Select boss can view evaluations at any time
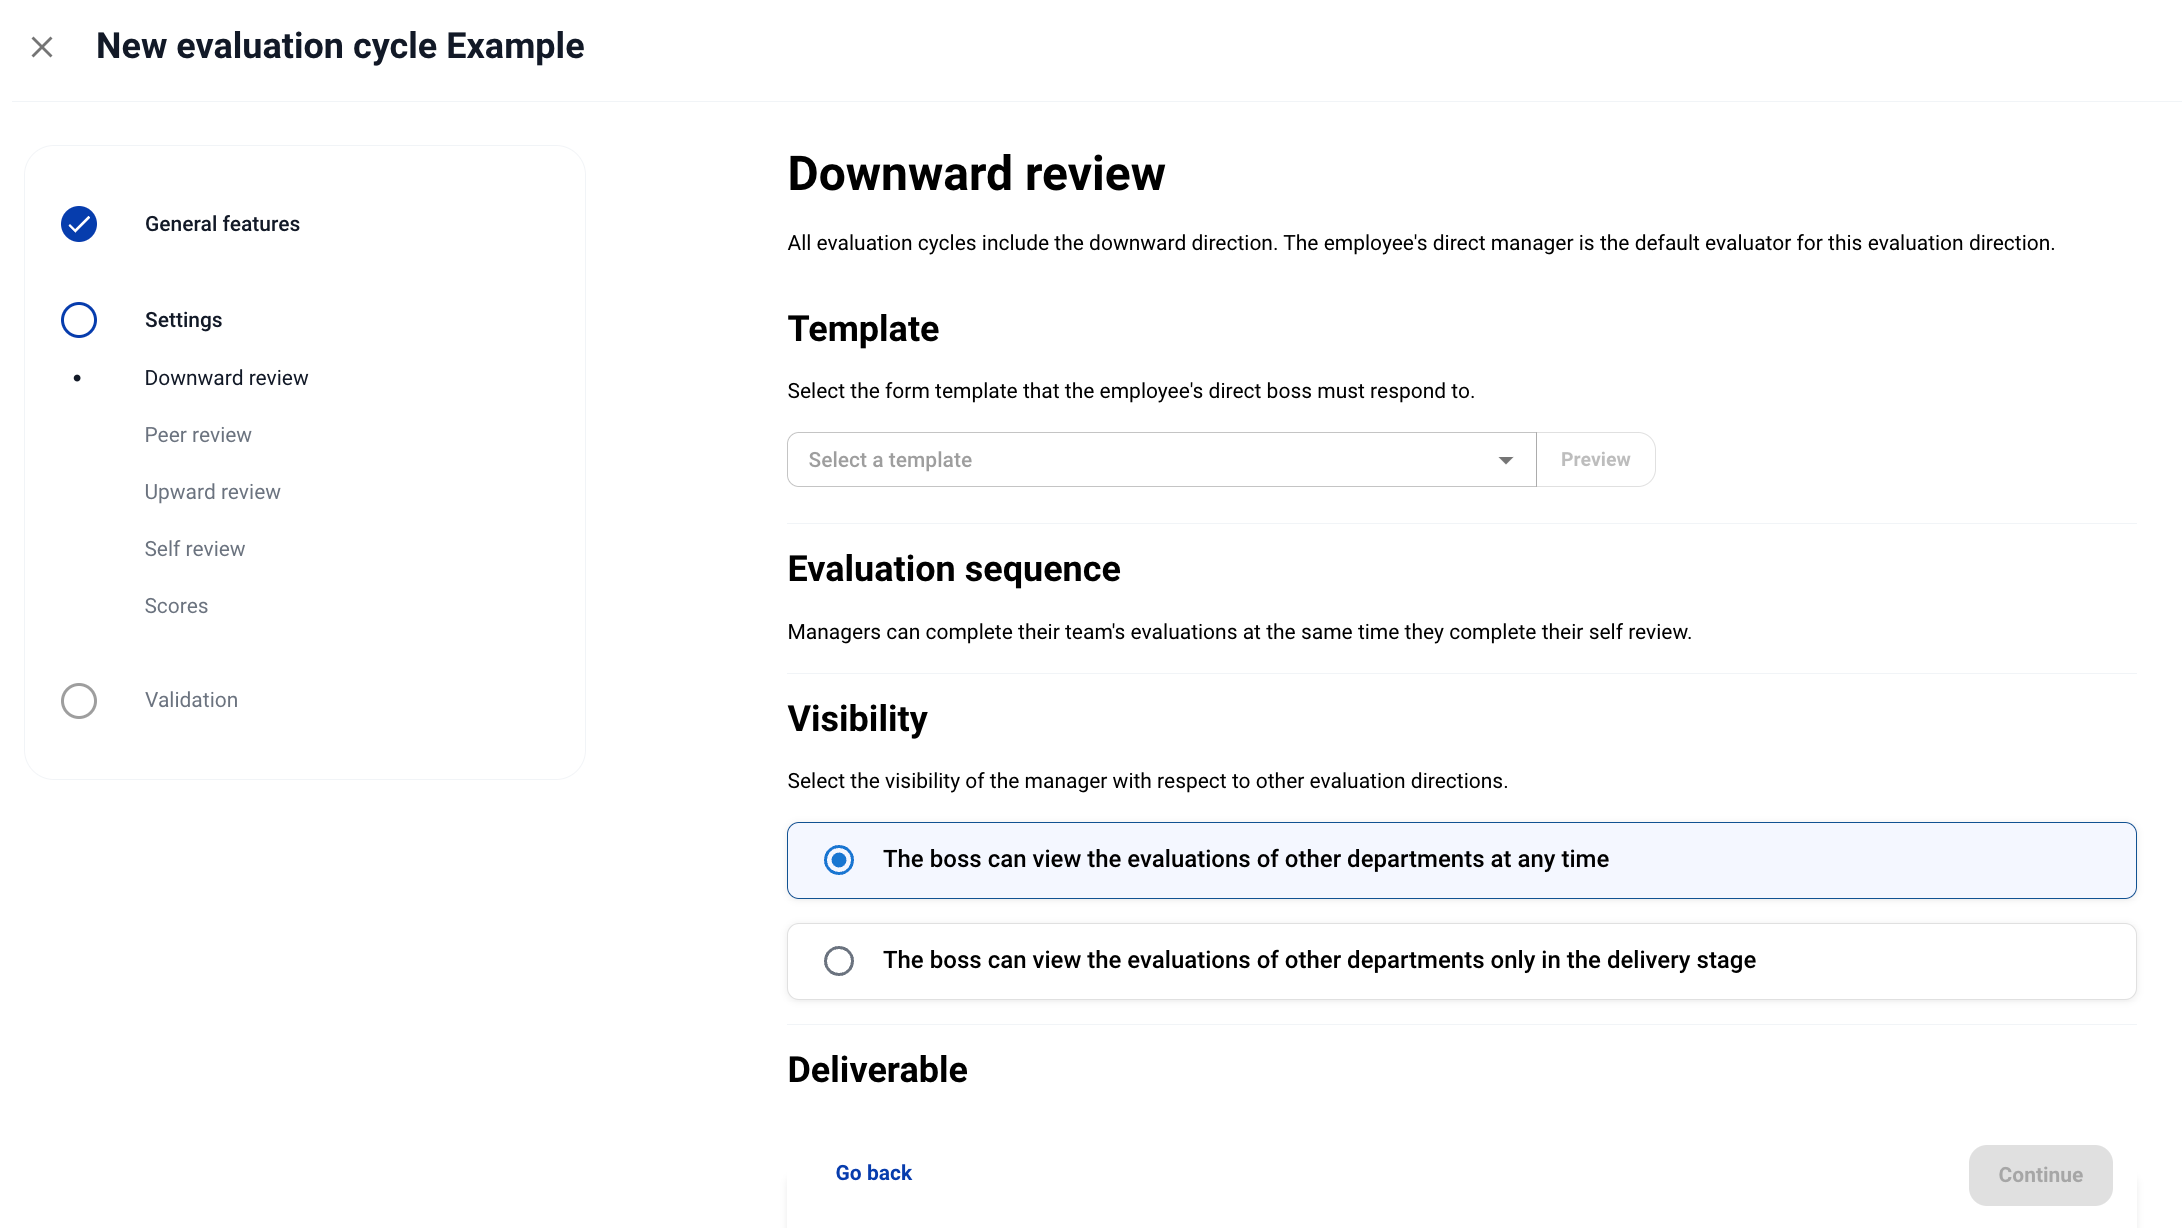Viewport: 2182px width, 1228px height. tap(839, 860)
